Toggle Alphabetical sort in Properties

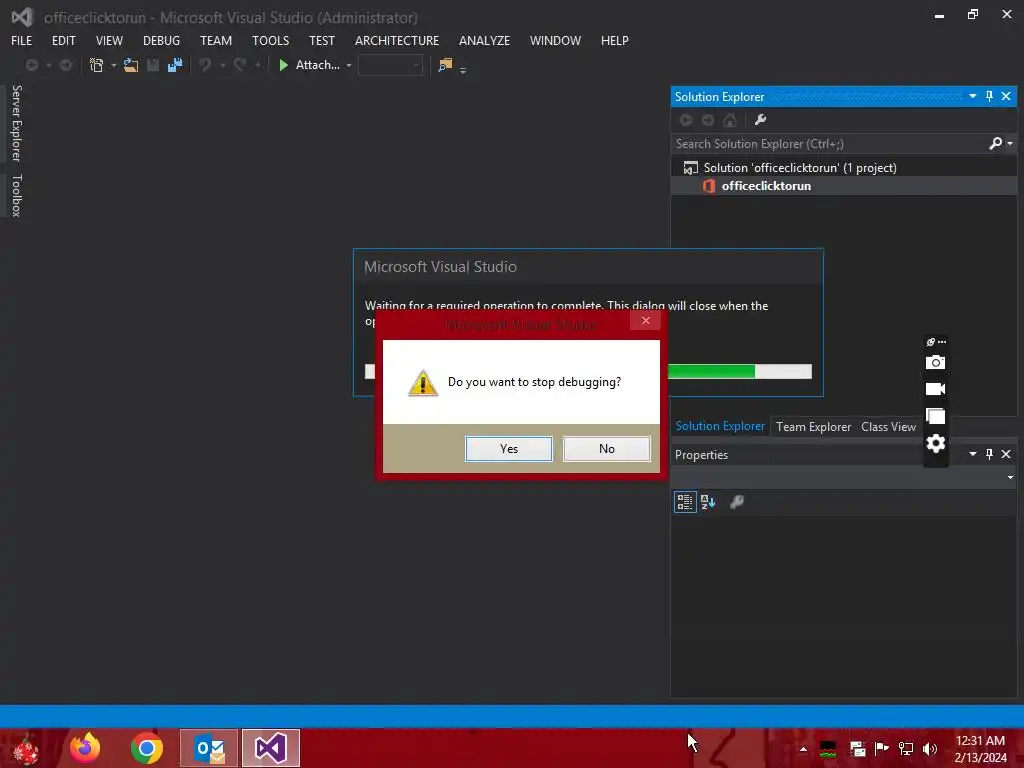pos(708,502)
